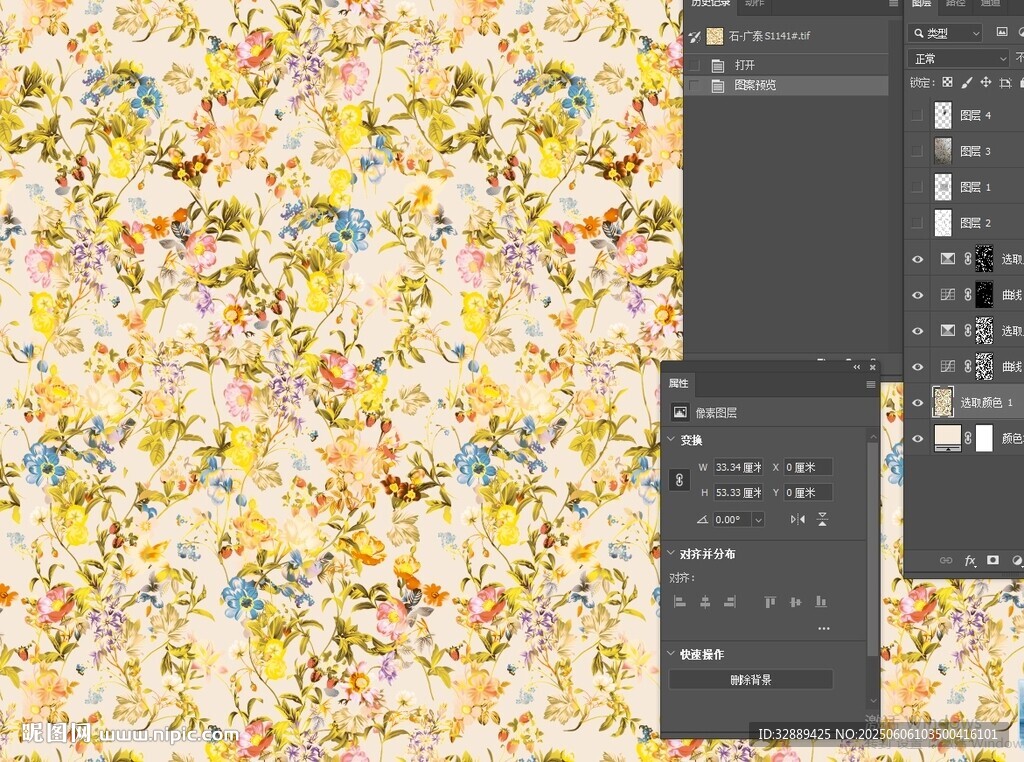Open the 正常 blend mode dropdown
The image size is (1024, 762).
(957, 59)
